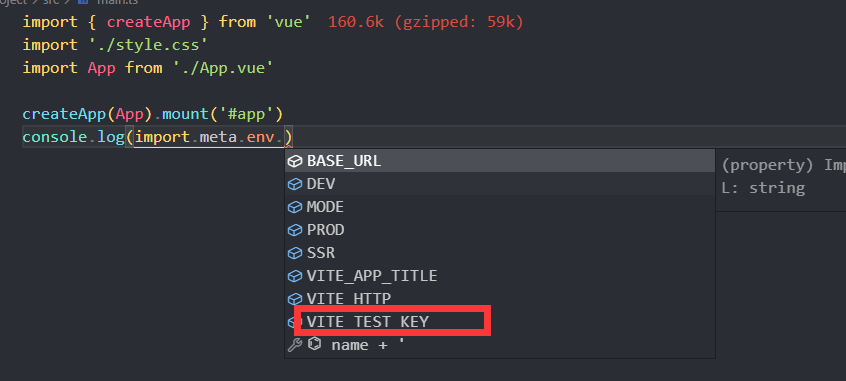The width and height of the screenshot is (846, 381).
Task: Select the BASE_URL autocomplete suggestion
Action: [x=500, y=161]
